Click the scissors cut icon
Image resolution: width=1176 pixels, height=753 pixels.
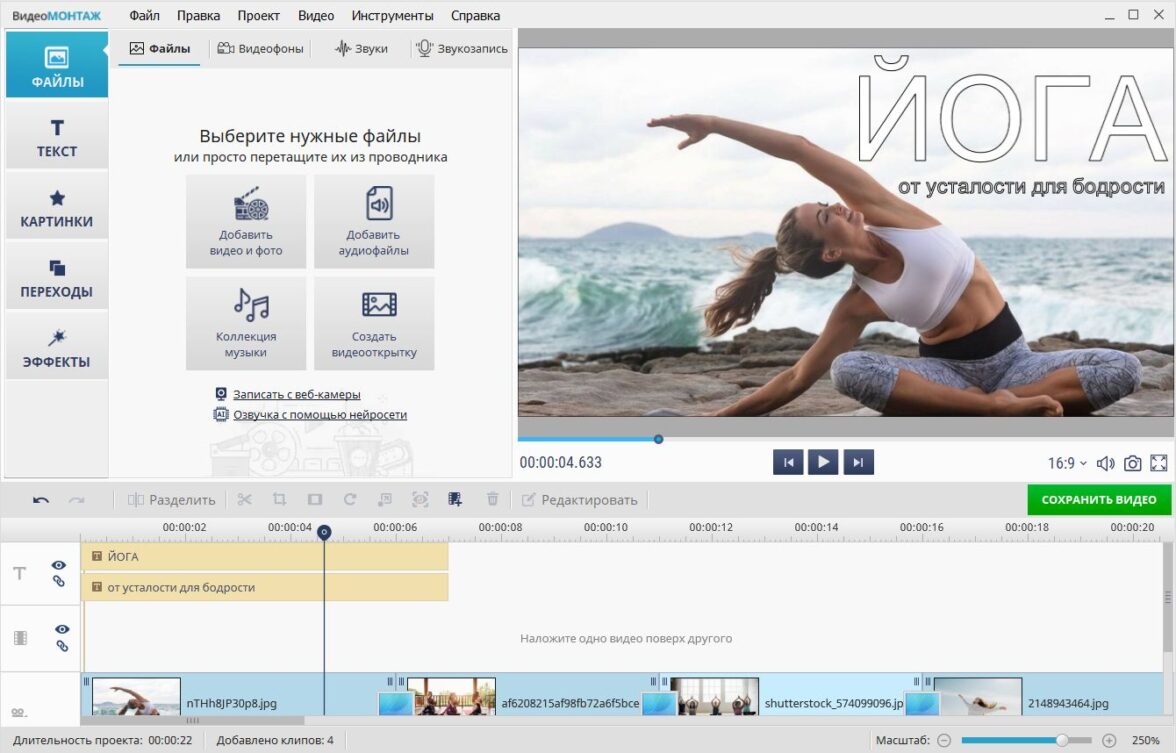pos(244,500)
